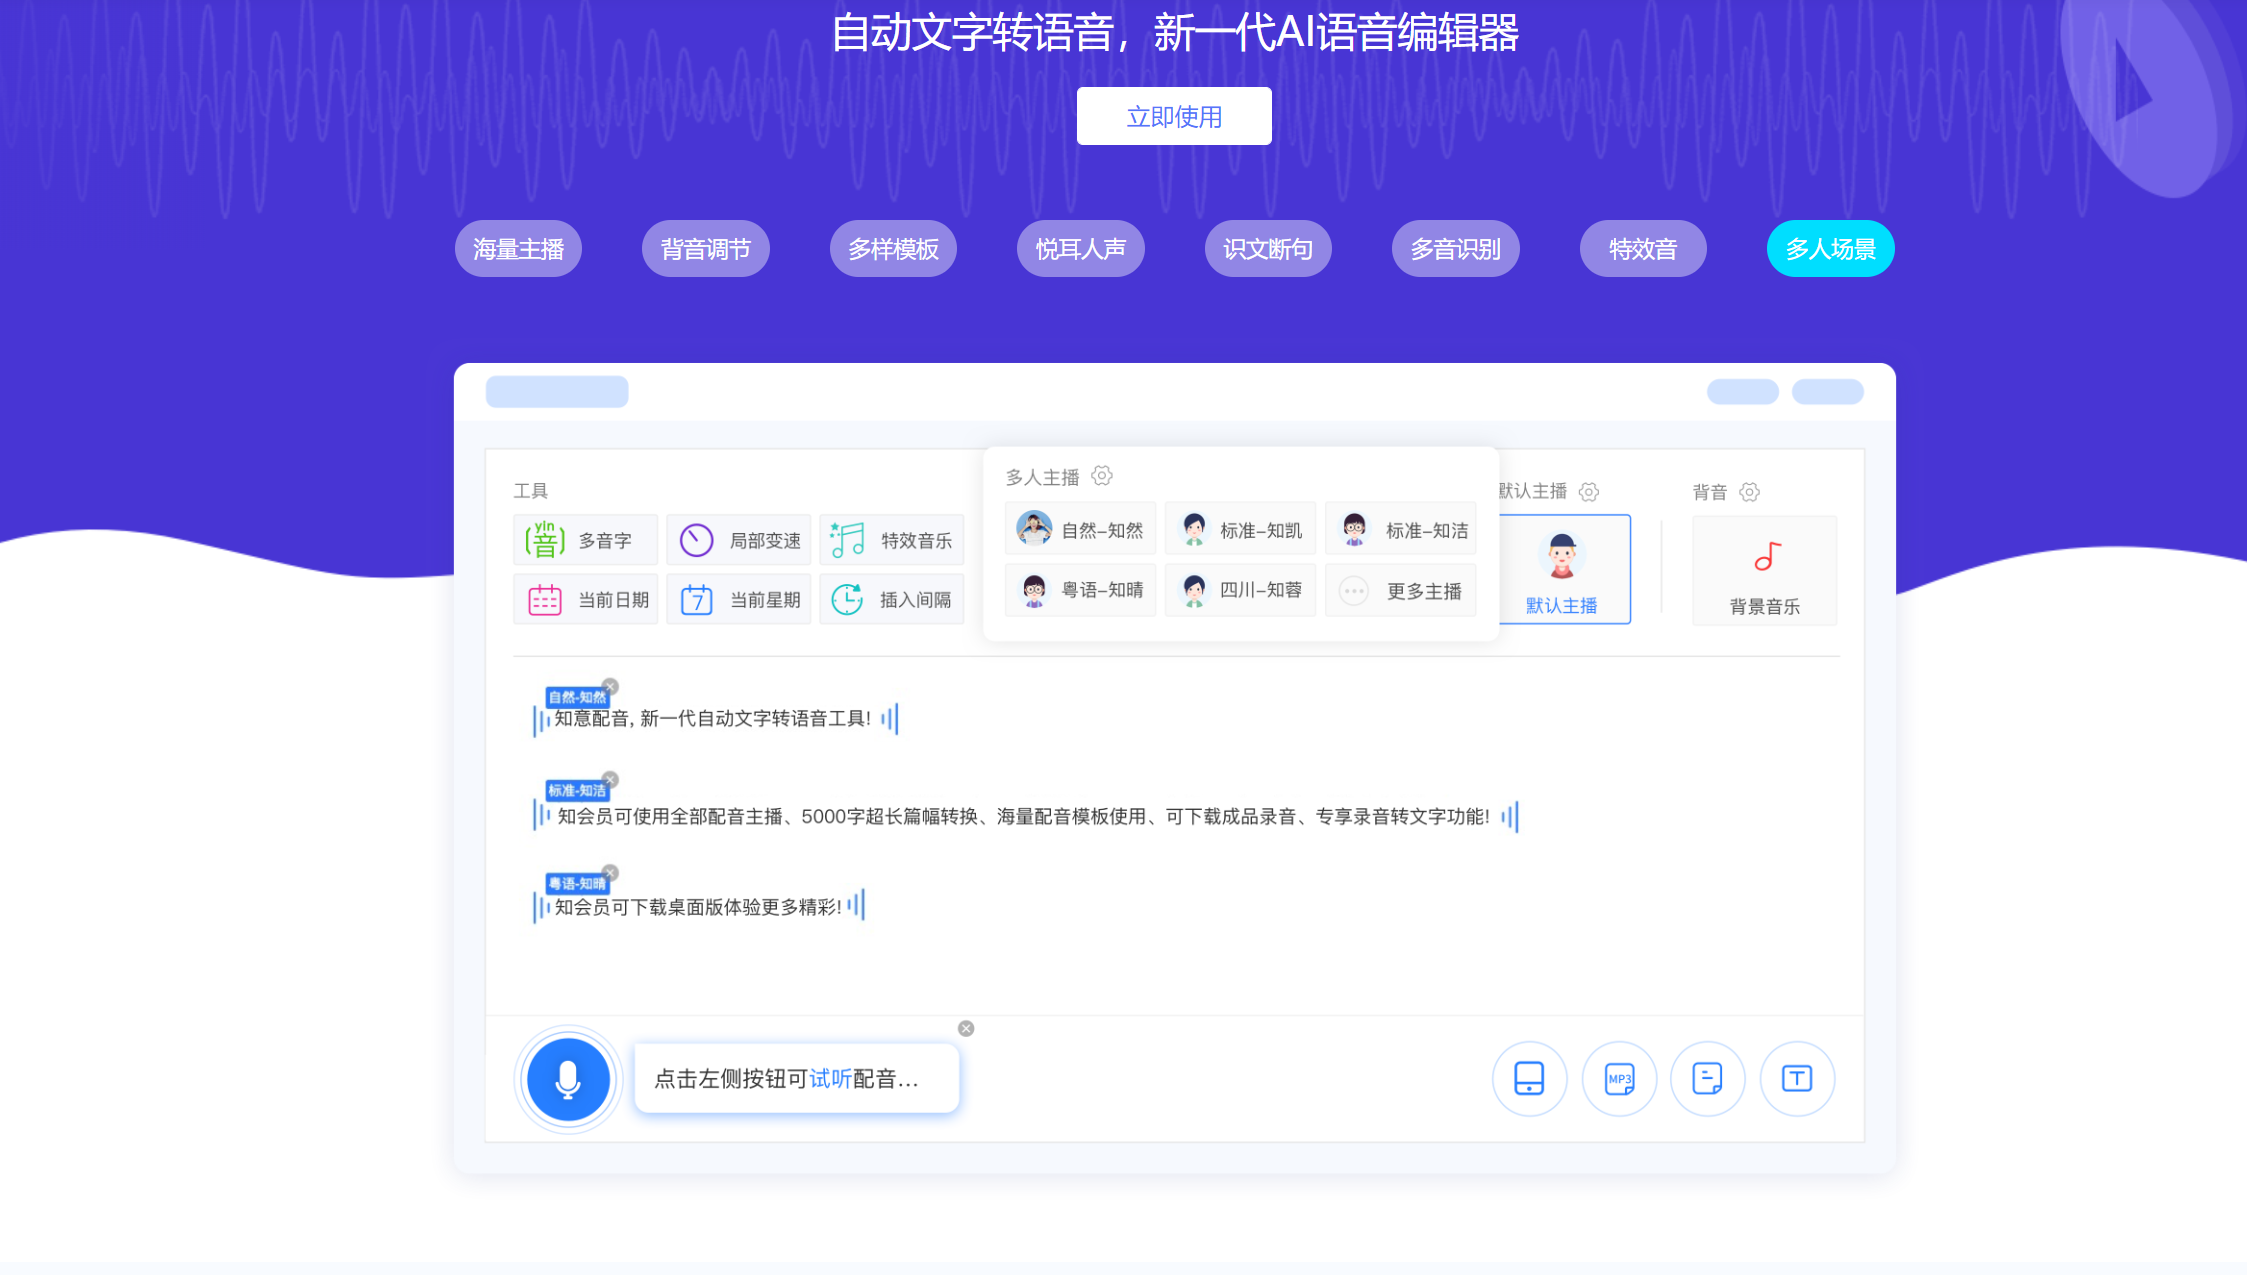Expand 更多主播 to see more voices
The image size is (2247, 1275).
point(1400,590)
